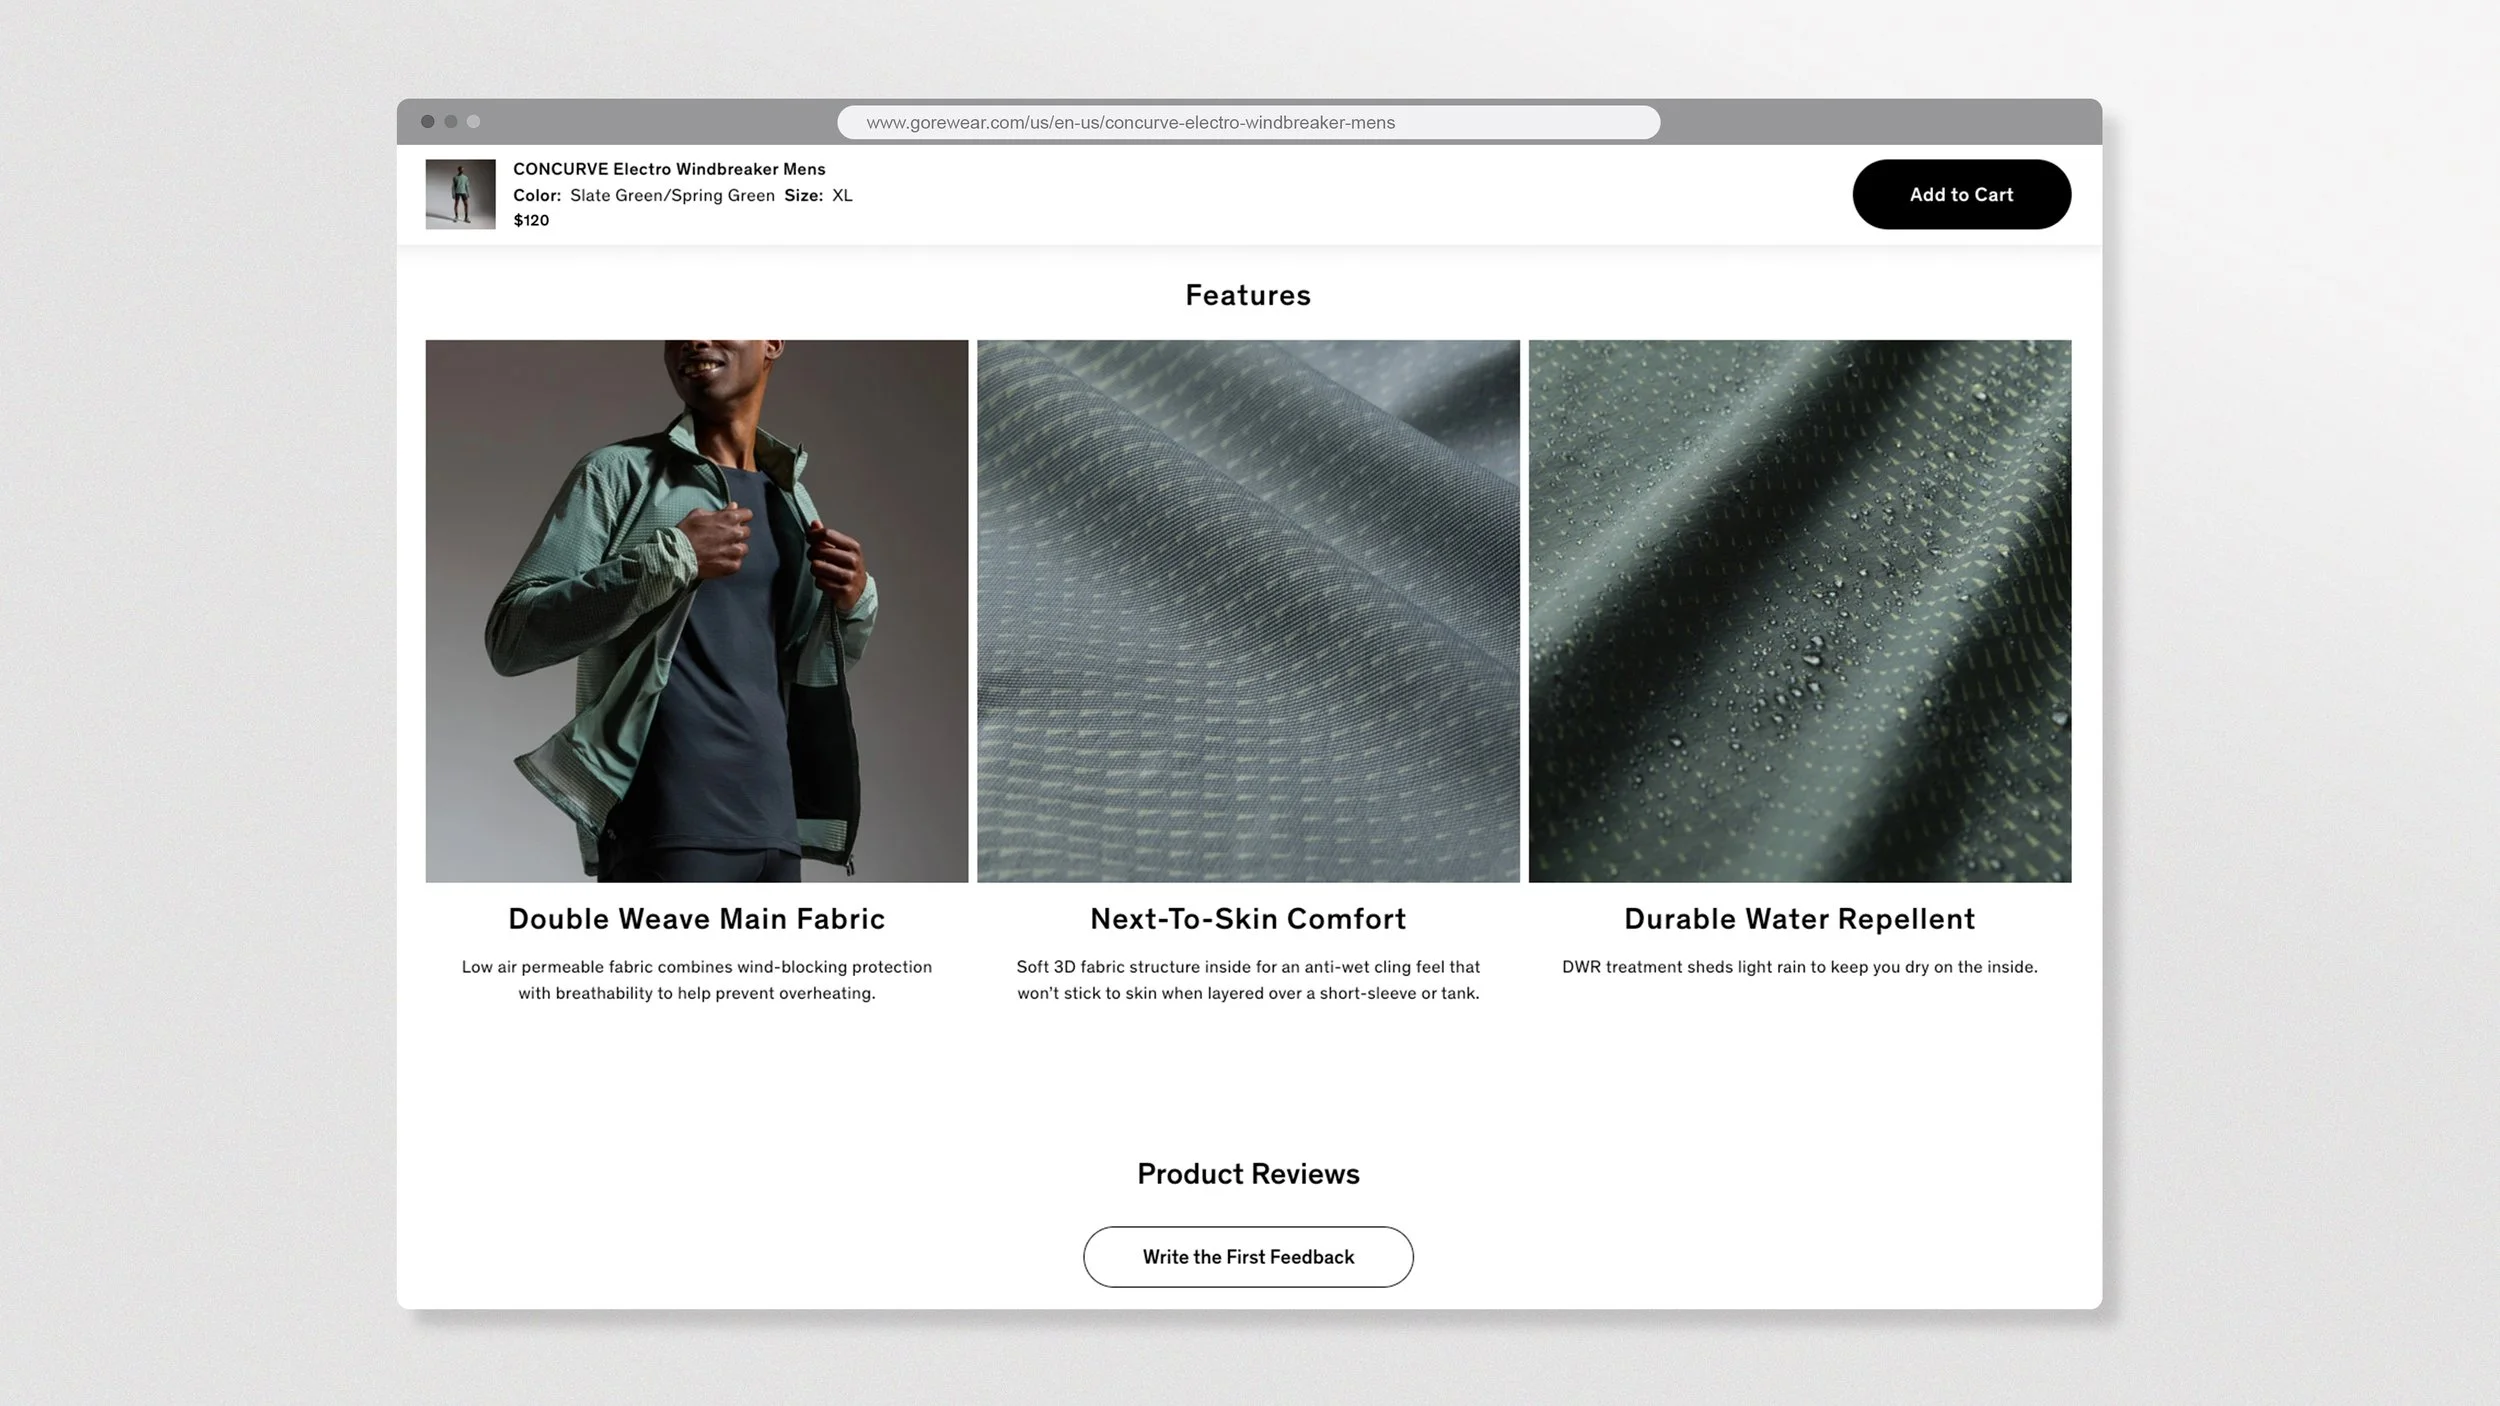Open the Write the First Feedback form
The width and height of the screenshot is (2500, 1406).
tap(1247, 1257)
